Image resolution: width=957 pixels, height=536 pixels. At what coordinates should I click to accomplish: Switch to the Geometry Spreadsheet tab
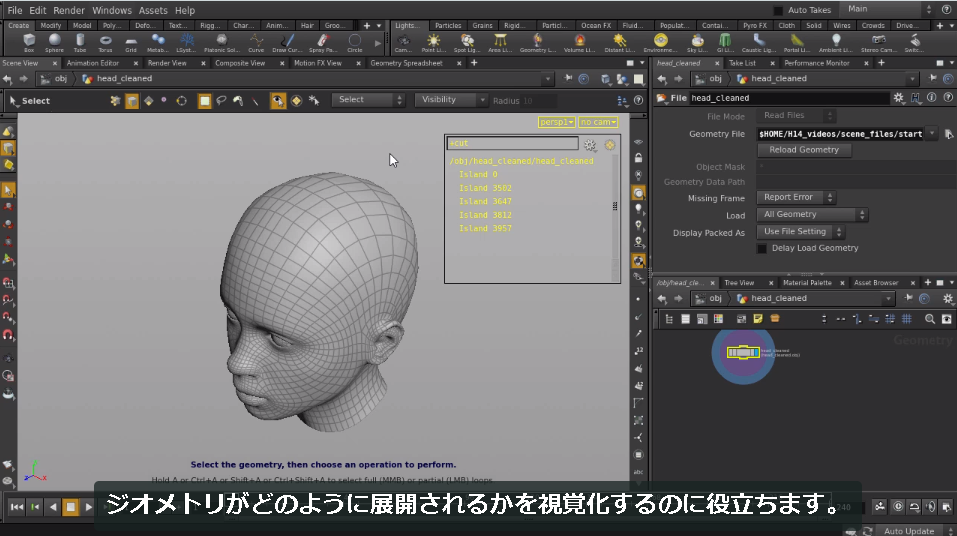click(406, 63)
